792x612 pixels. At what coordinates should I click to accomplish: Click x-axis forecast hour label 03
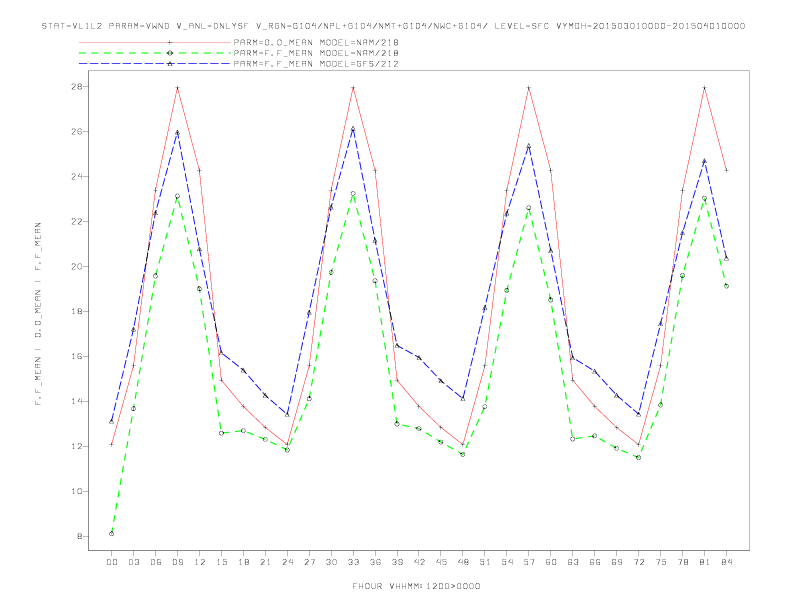tap(133, 562)
